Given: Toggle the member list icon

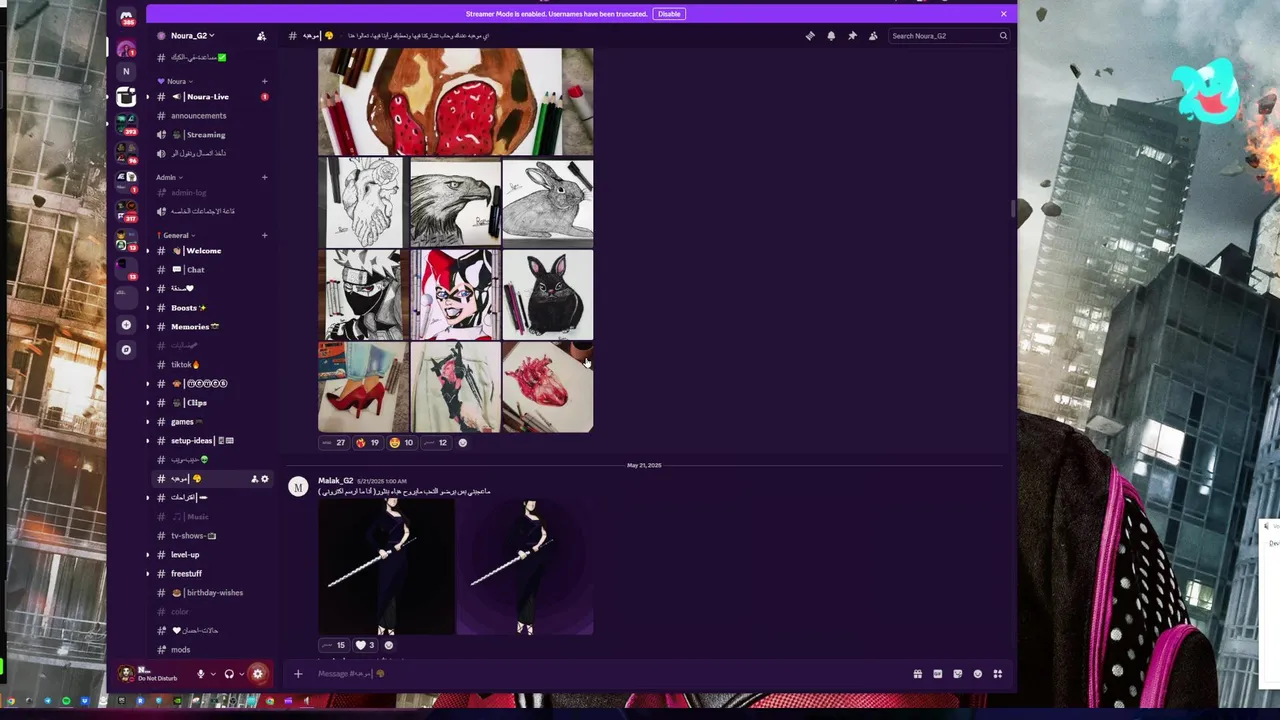Looking at the screenshot, I should tap(873, 36).
